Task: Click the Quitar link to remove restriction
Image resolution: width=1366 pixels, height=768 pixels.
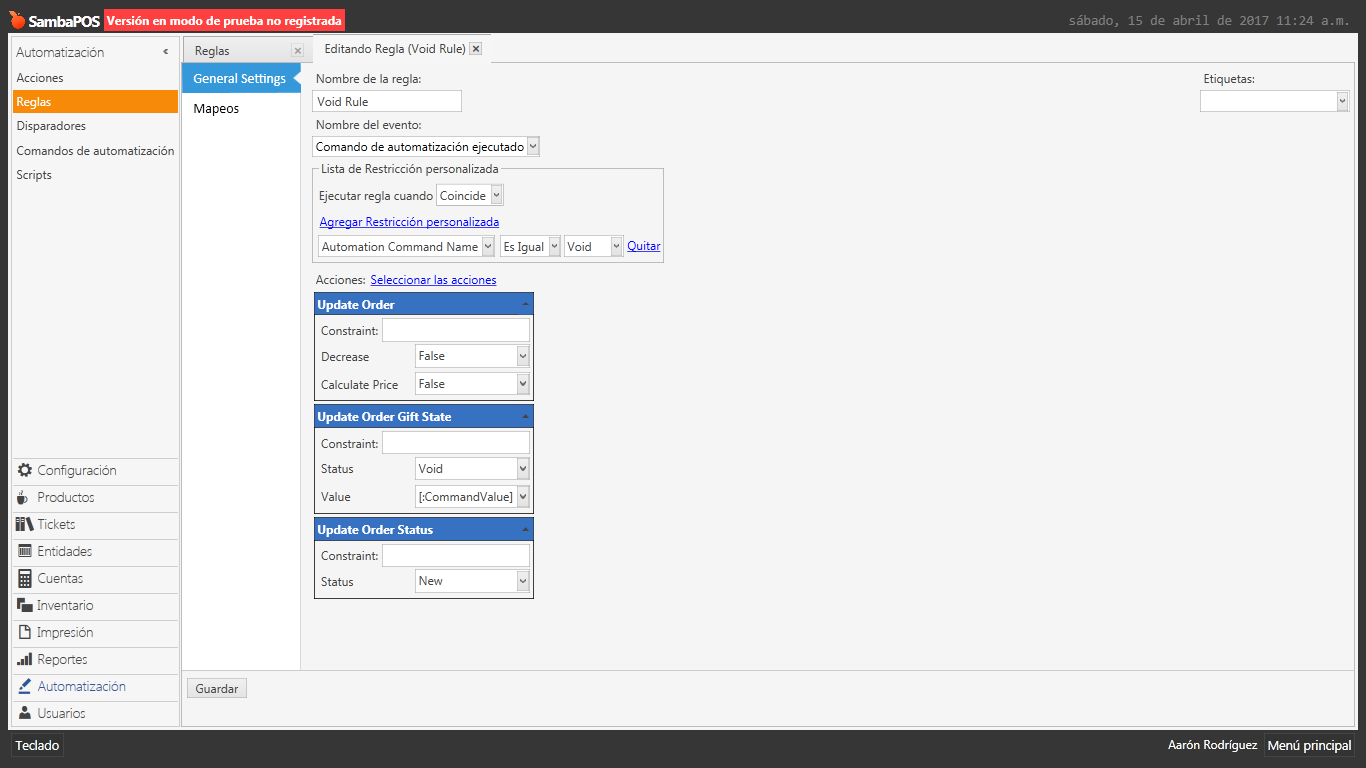Action: (644, 246)
